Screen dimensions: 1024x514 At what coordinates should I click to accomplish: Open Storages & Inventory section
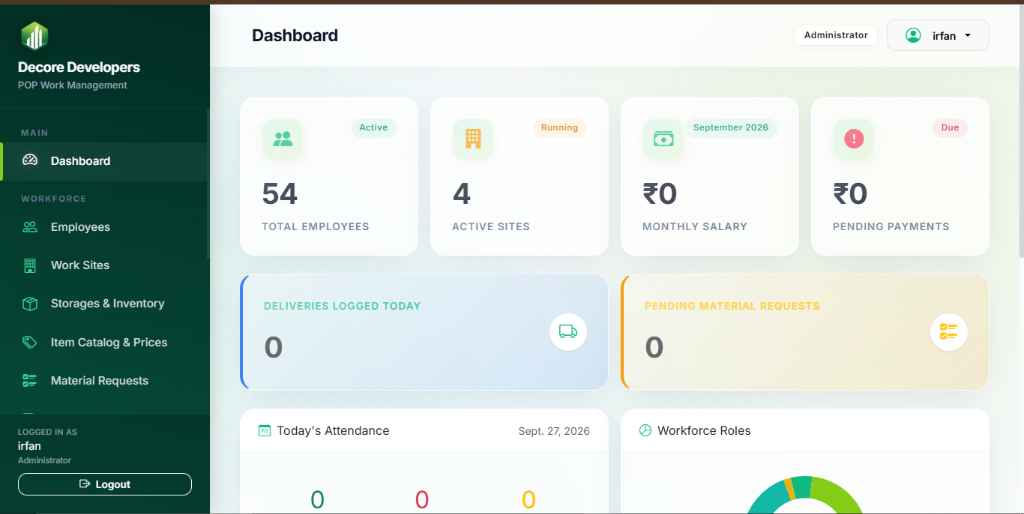104,304
